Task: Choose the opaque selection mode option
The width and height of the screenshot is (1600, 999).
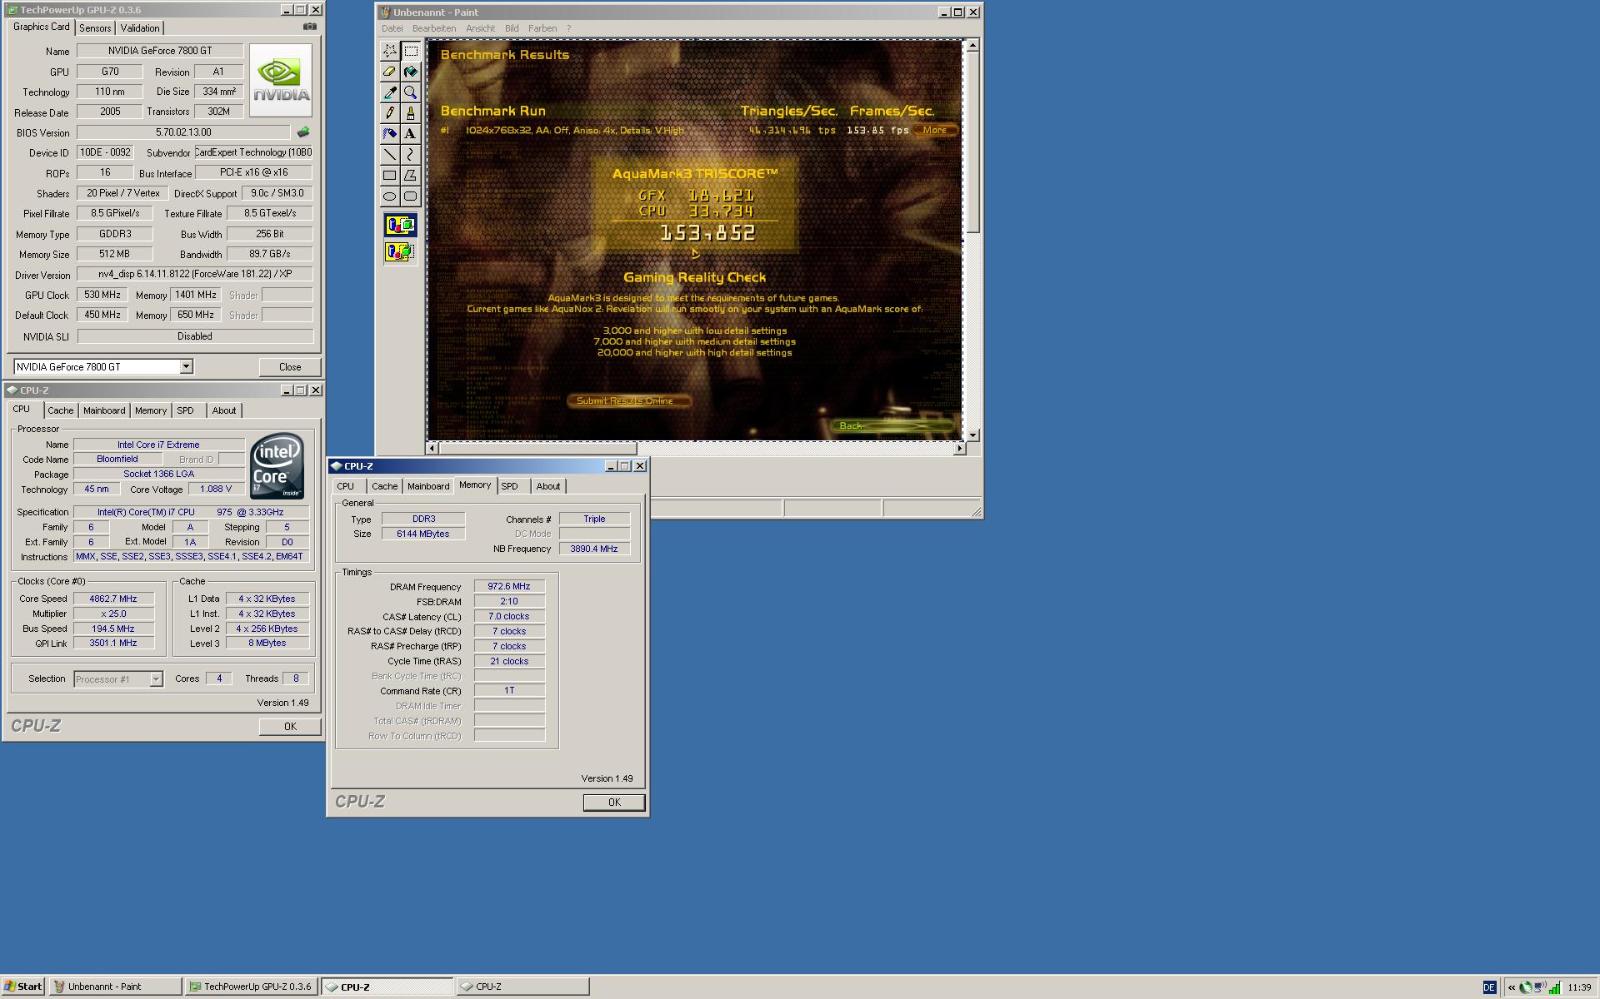Action: coord(400,225)
